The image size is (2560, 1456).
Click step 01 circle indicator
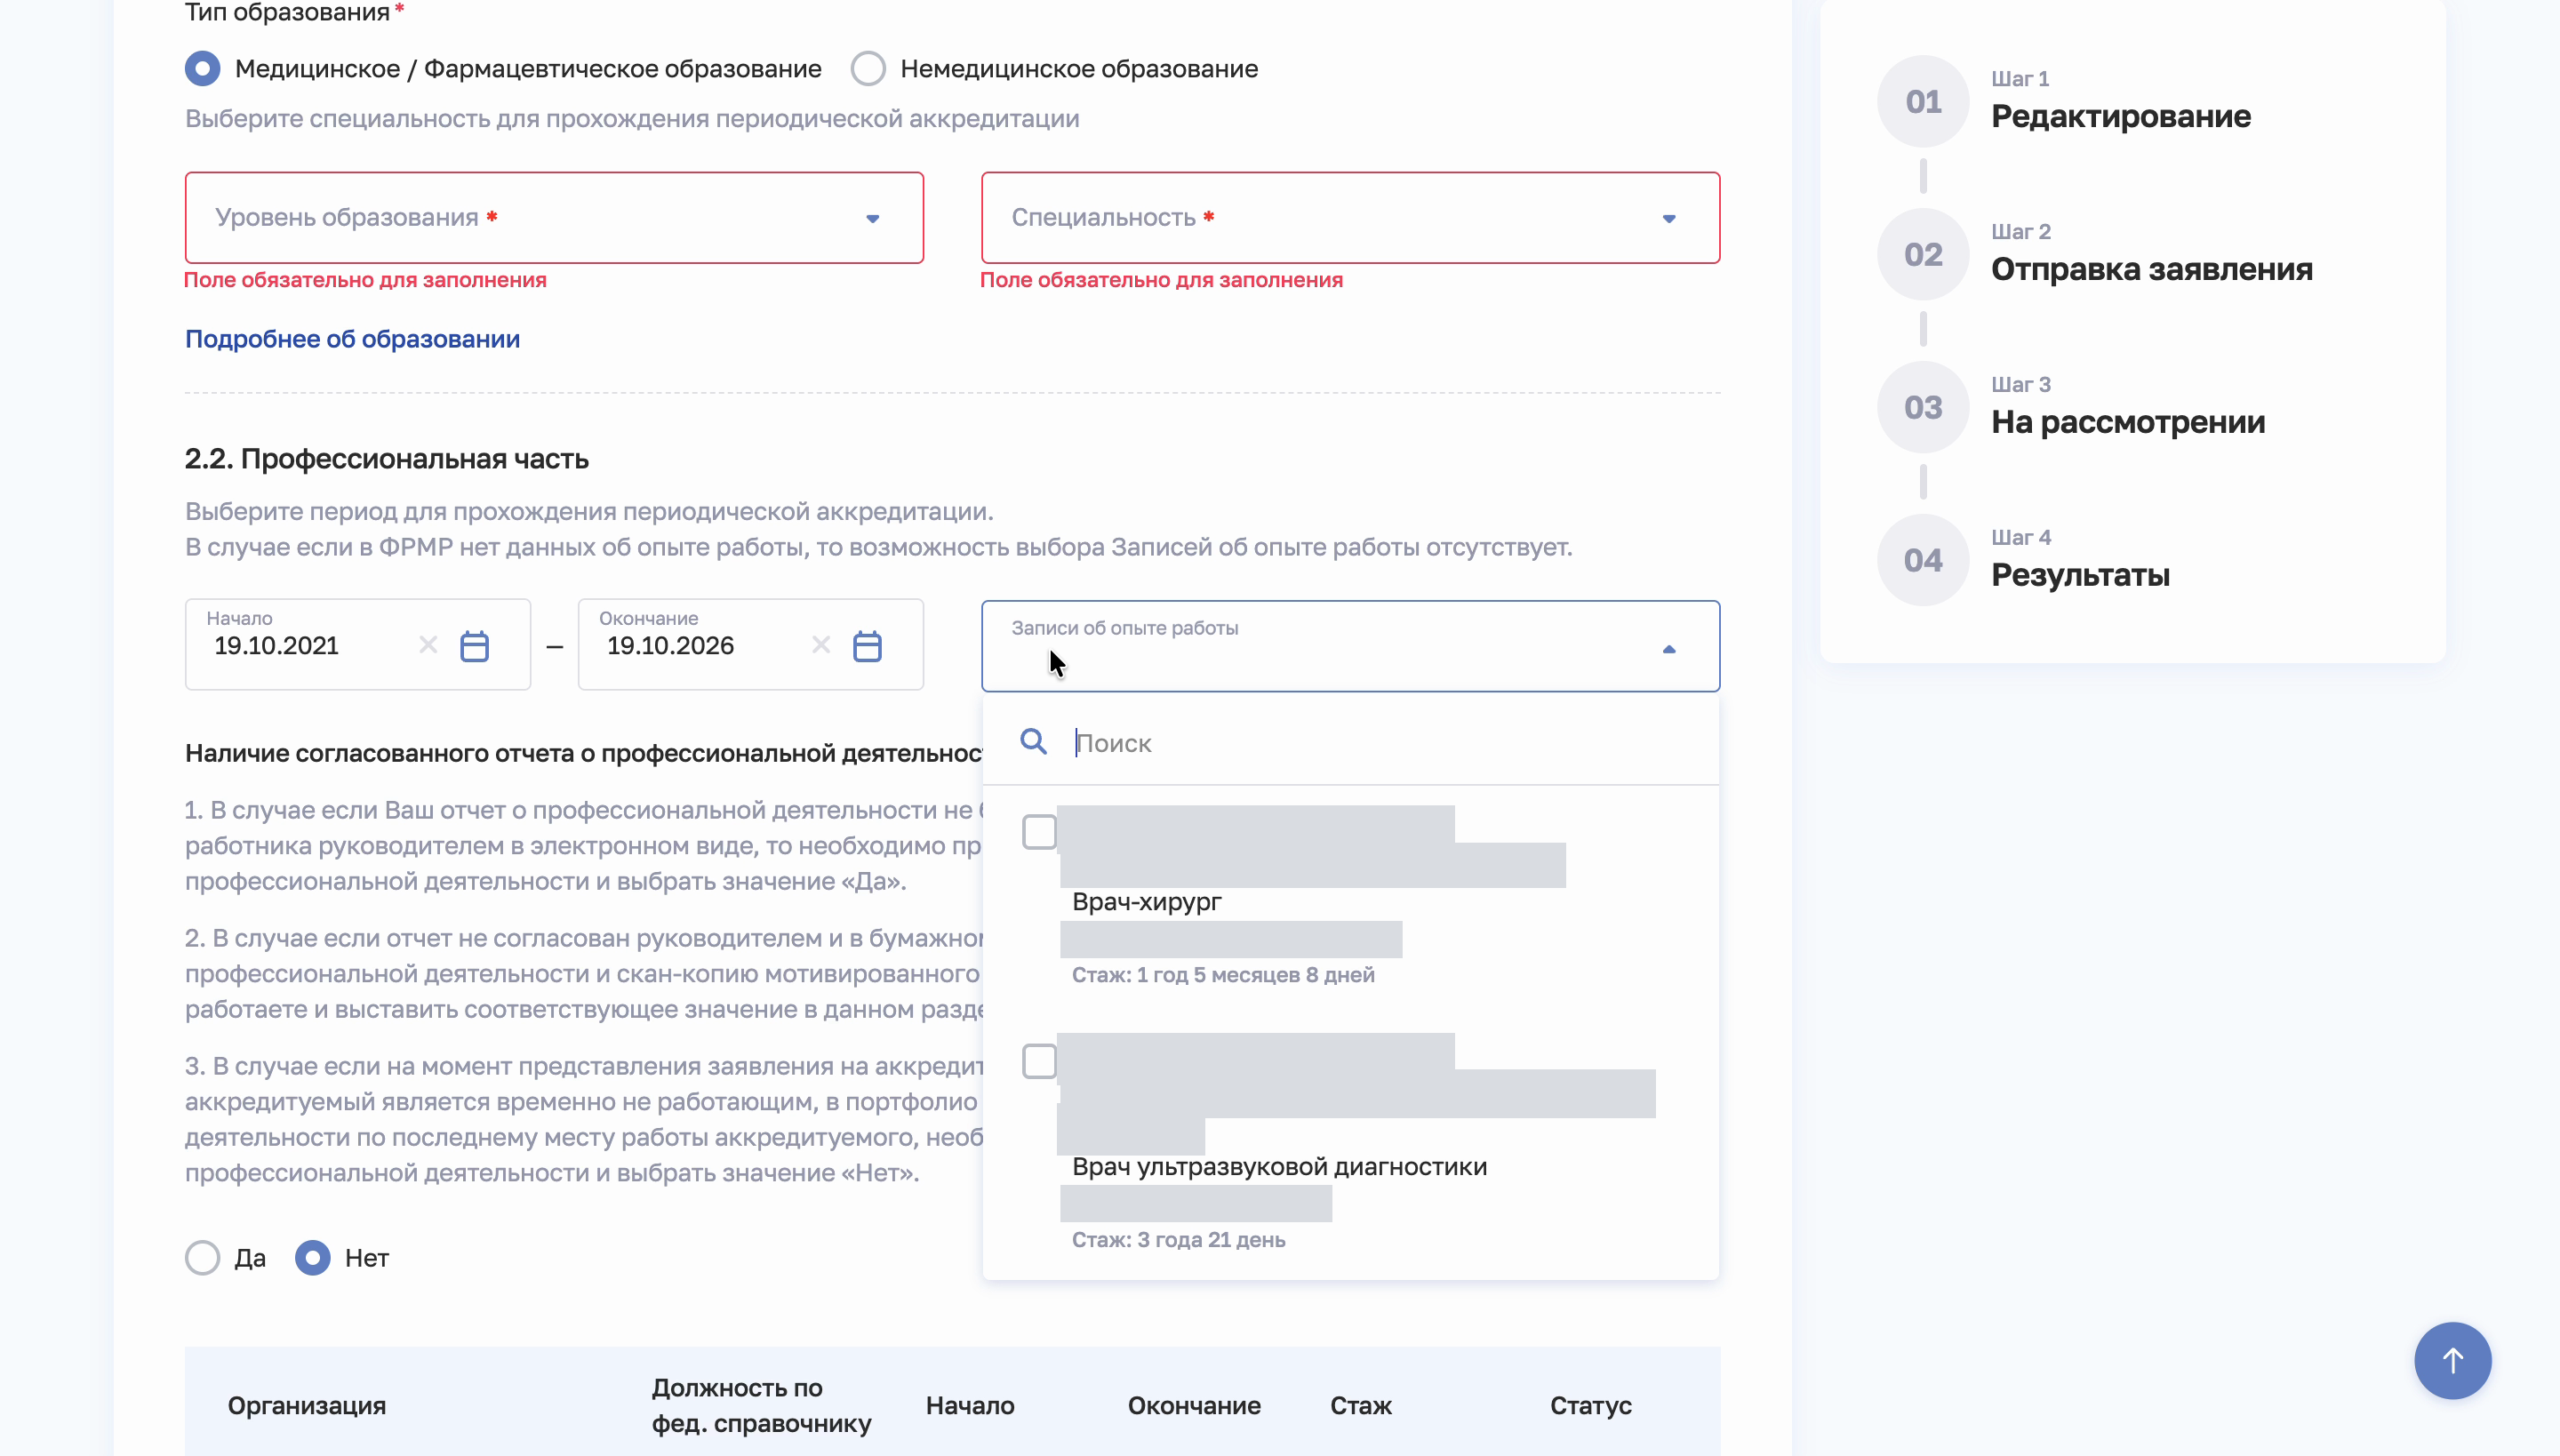(x=1923, y=101)
